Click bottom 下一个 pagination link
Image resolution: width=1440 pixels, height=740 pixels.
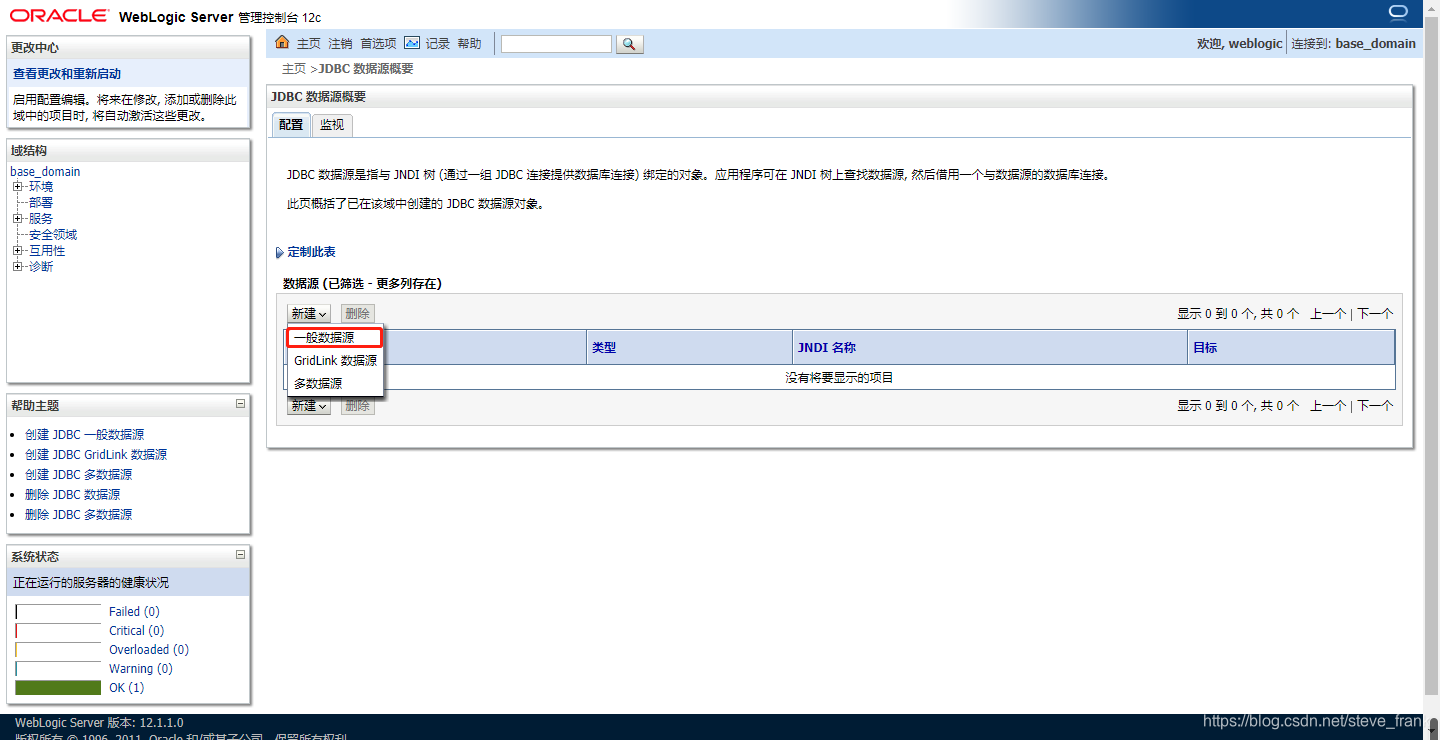[1375, 406]
